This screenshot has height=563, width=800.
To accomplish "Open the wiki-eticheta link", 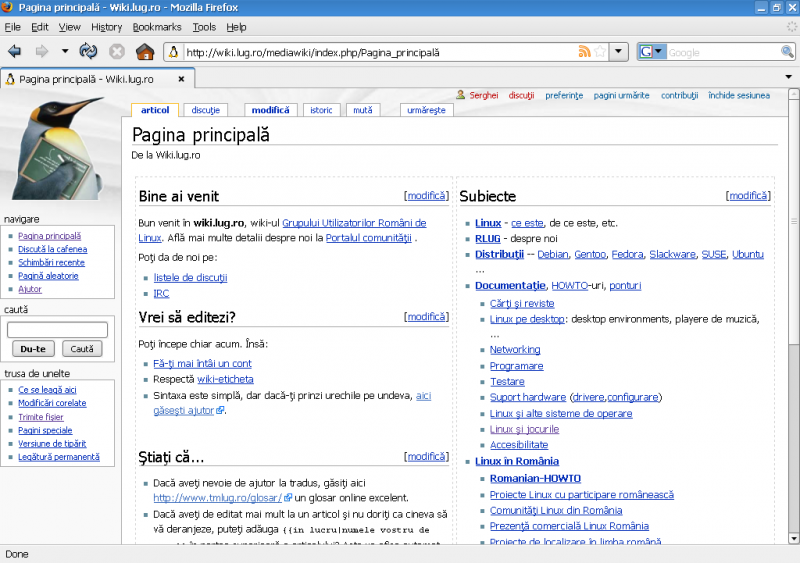I will pos(226,379).
